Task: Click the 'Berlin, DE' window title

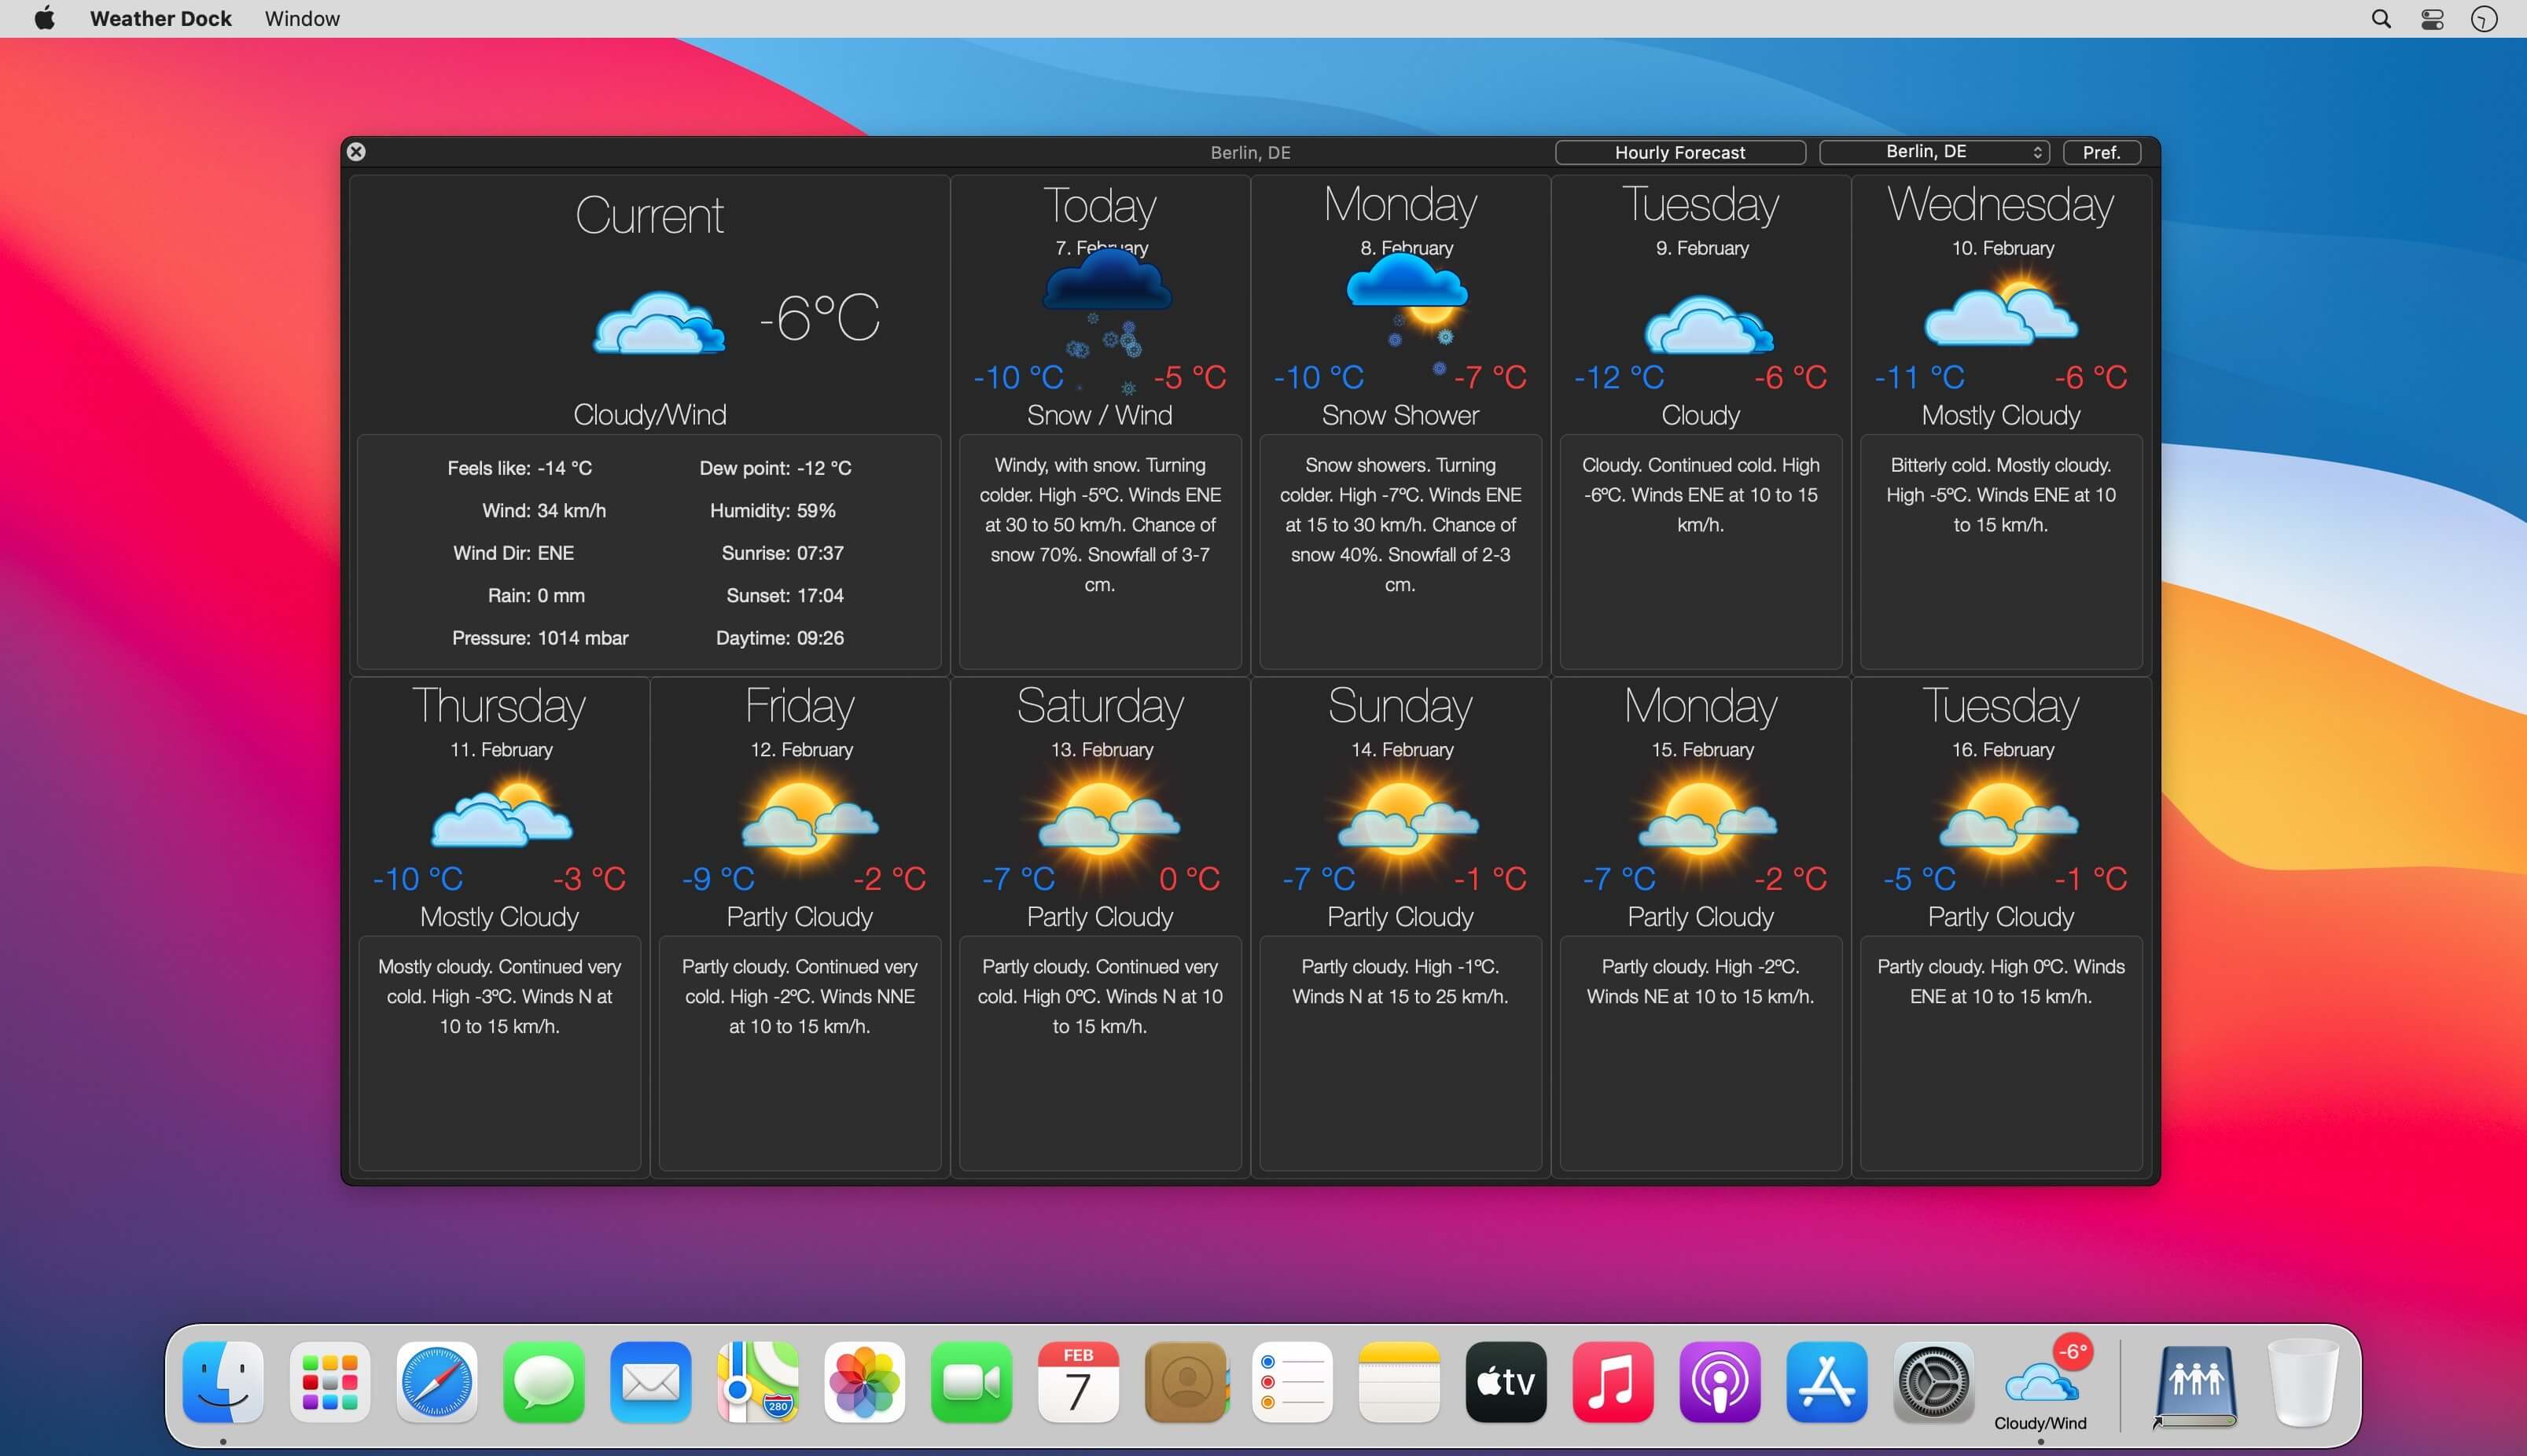Action: [1250, 152]
